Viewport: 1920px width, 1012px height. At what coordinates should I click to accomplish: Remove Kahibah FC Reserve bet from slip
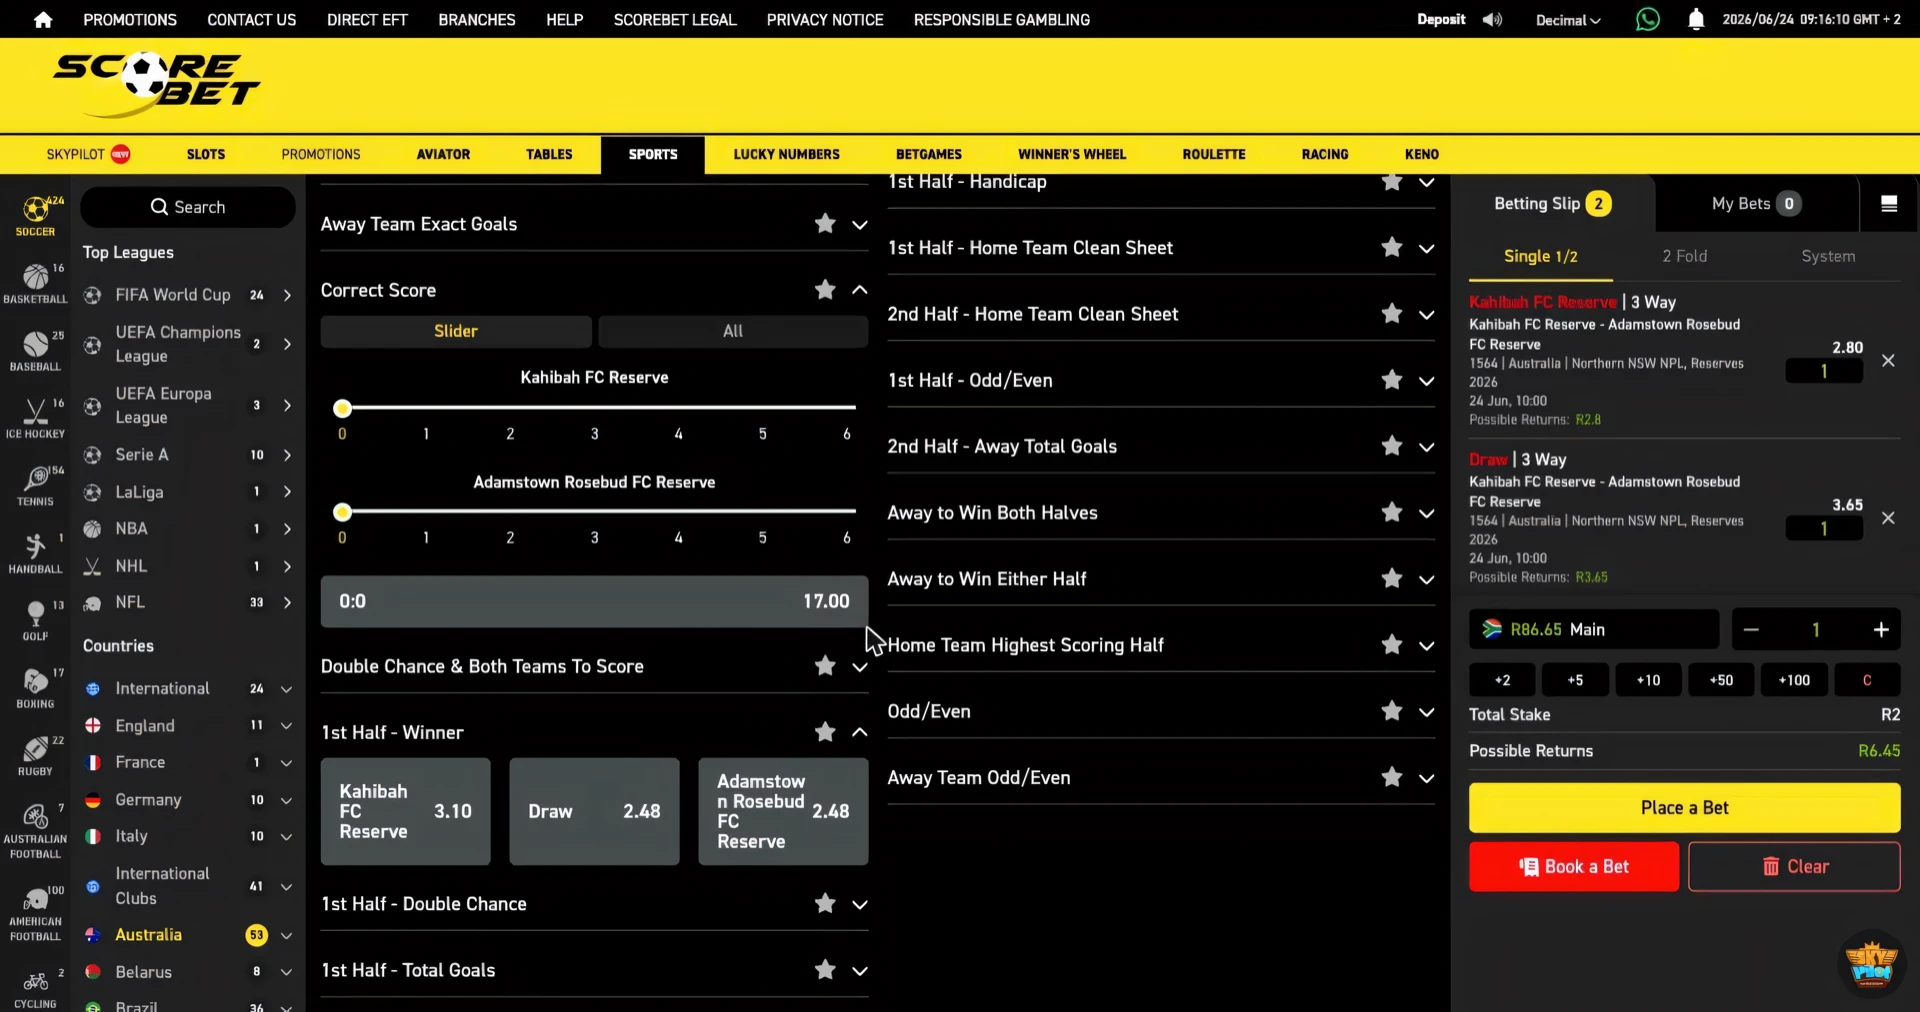point(1888,361)
